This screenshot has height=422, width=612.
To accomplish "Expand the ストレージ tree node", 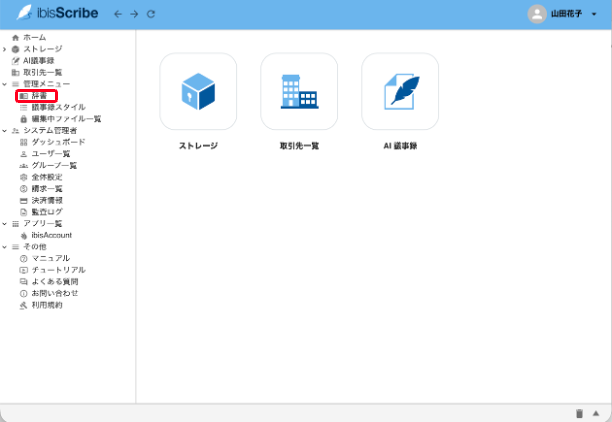I will coord(5,49).
